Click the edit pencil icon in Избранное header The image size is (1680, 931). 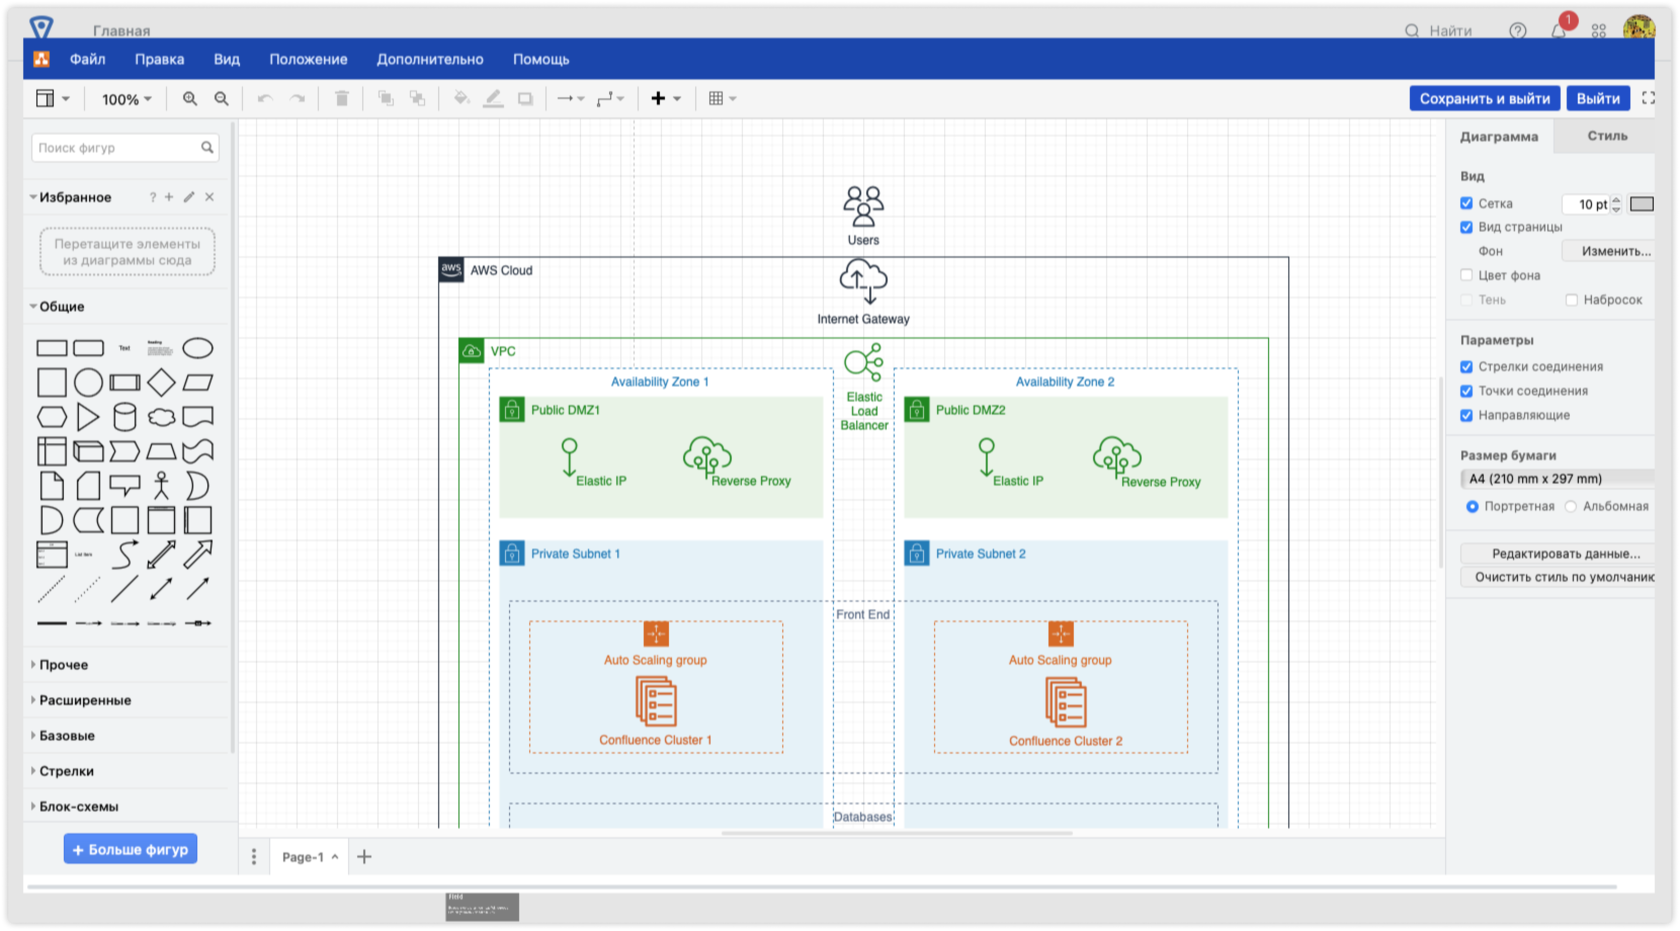(189, 197)
